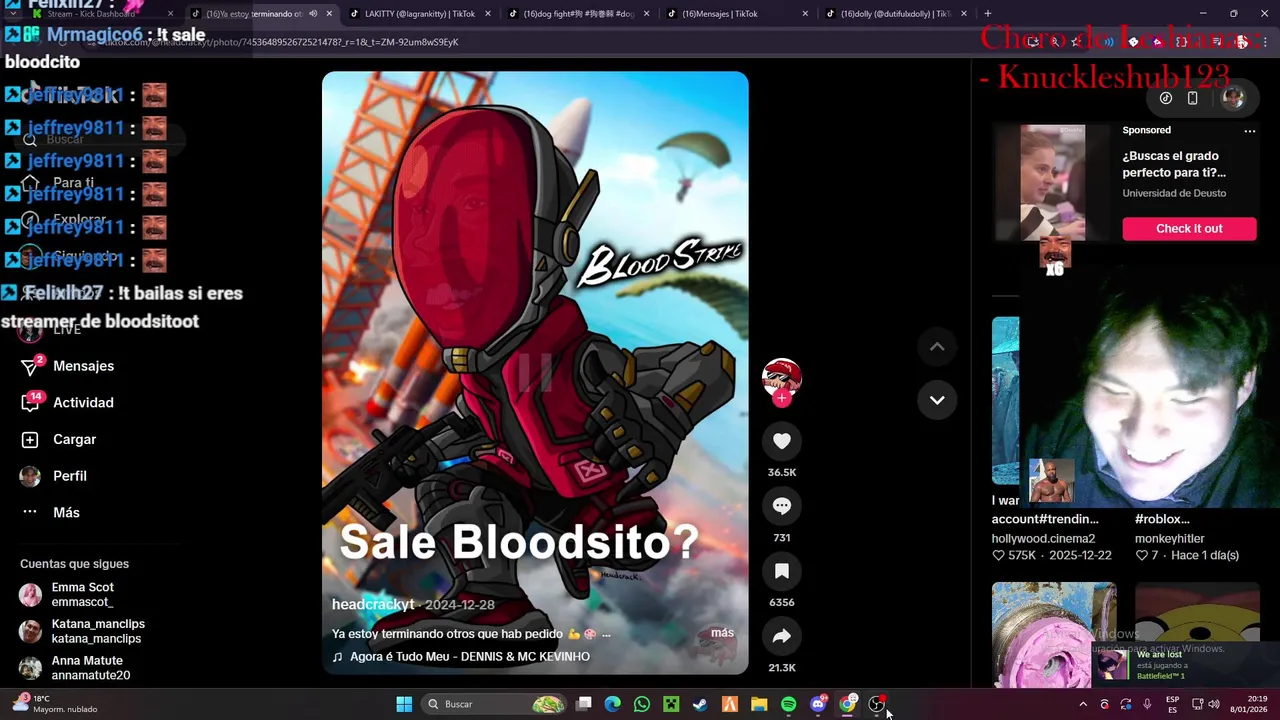
Task: Click headcrackyt username on video
Action: pyautogui.click(x=373, y=605)
